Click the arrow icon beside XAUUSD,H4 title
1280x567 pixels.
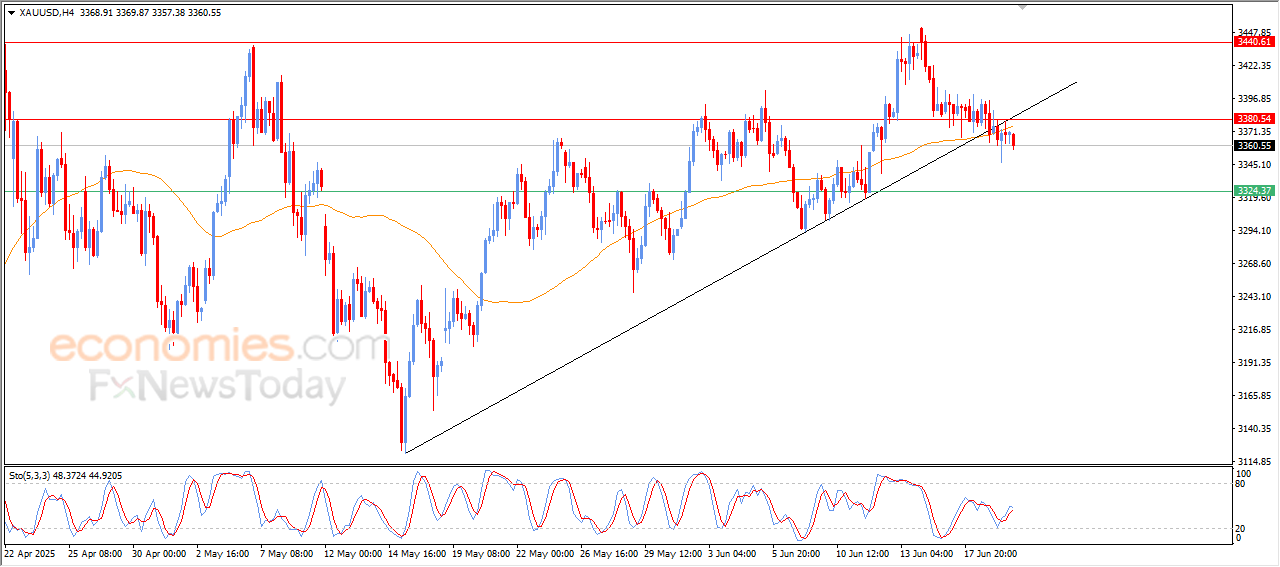[x=11, y=13]
